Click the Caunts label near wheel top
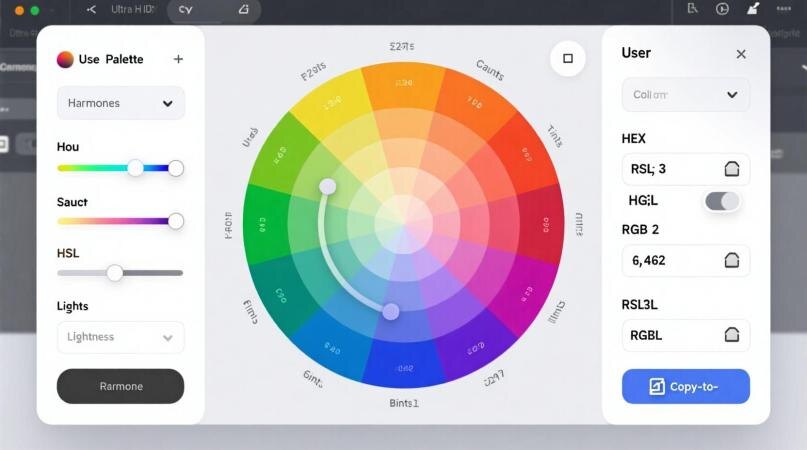The height and width of the screenshot is (450, 807). click(490, 70)
